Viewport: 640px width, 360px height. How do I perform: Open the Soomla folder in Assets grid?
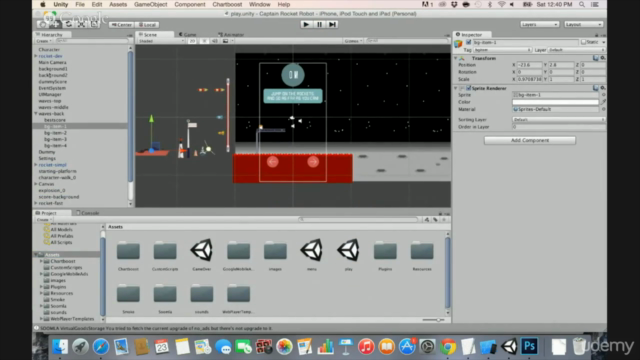tap(165, 298)
